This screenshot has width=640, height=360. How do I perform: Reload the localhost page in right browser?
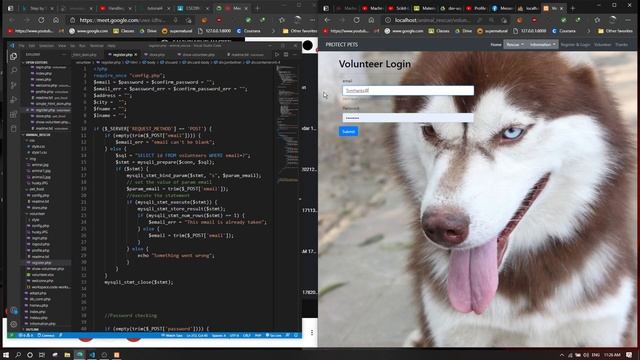(x=356, y=20)
